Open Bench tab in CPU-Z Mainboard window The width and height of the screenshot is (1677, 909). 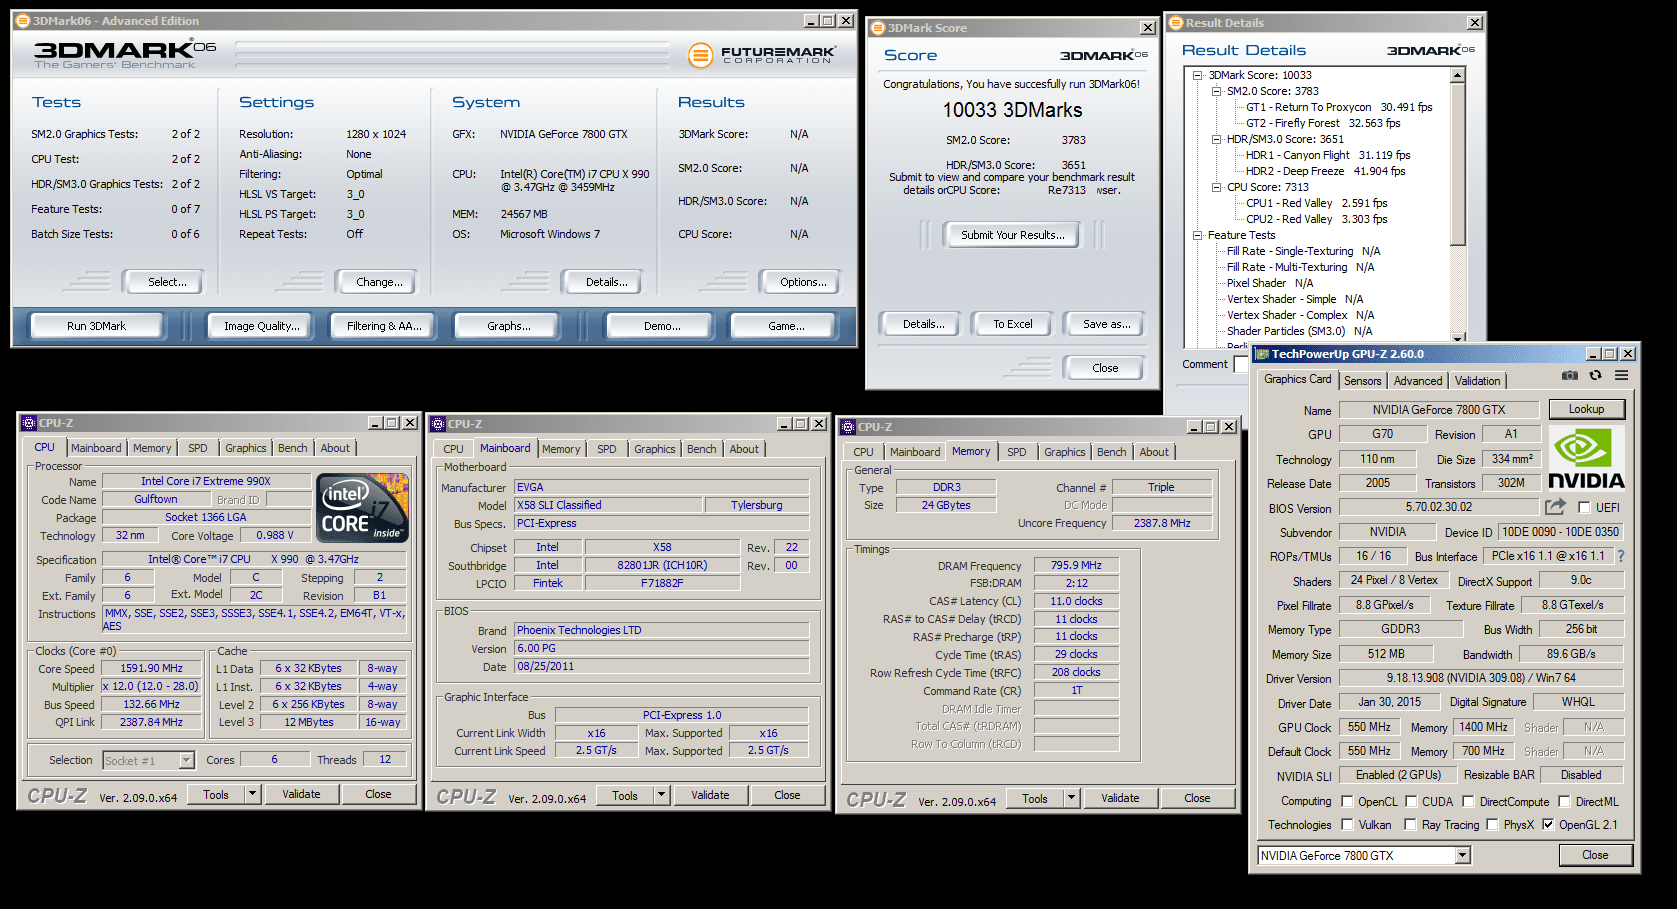pos(701,449)
